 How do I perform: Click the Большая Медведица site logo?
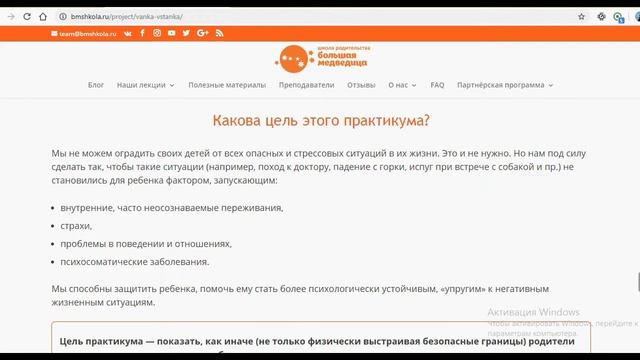pos(322,59)
